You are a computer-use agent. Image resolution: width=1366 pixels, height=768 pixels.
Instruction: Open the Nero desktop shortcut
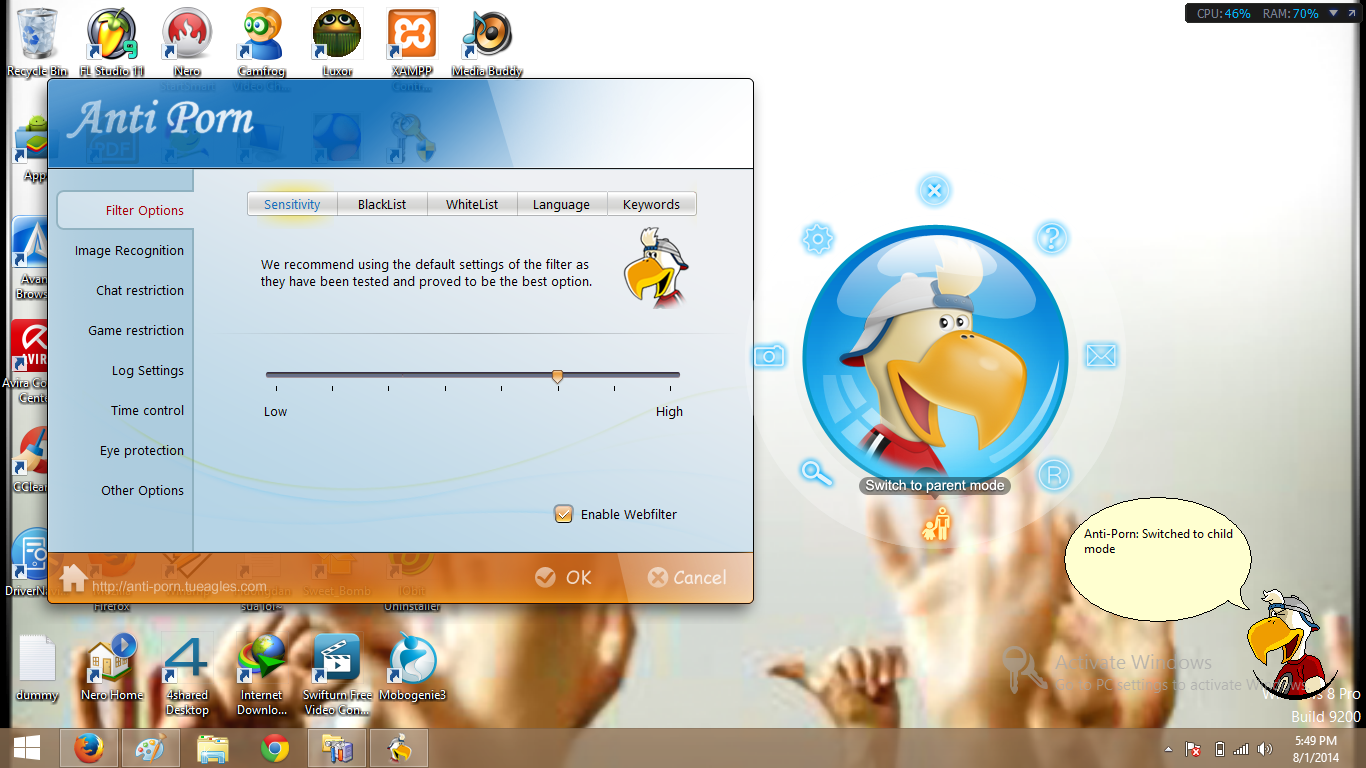point(187,43)
